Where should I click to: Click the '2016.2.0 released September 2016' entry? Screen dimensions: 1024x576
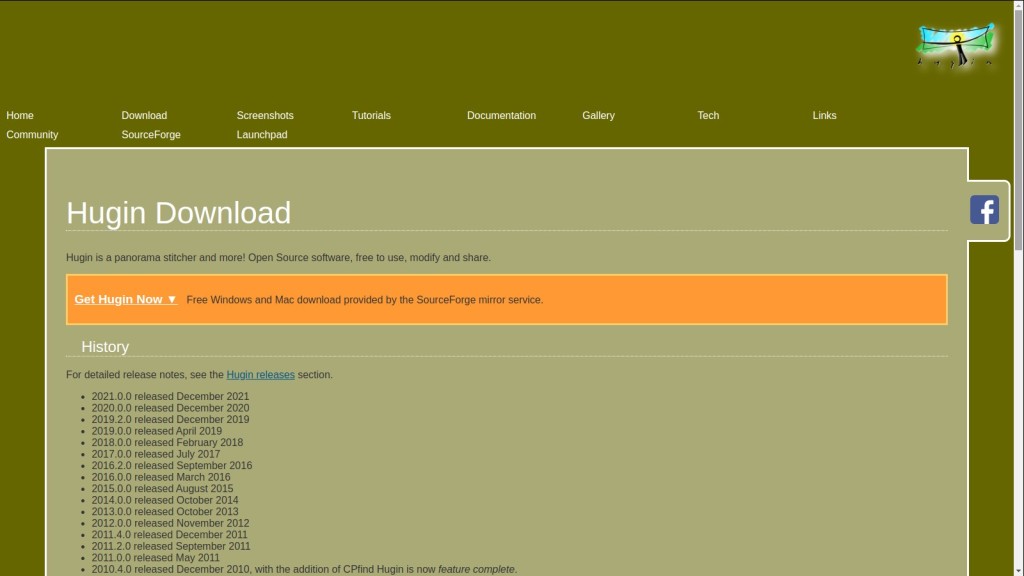pyautogui.click(x=172, y=466)
